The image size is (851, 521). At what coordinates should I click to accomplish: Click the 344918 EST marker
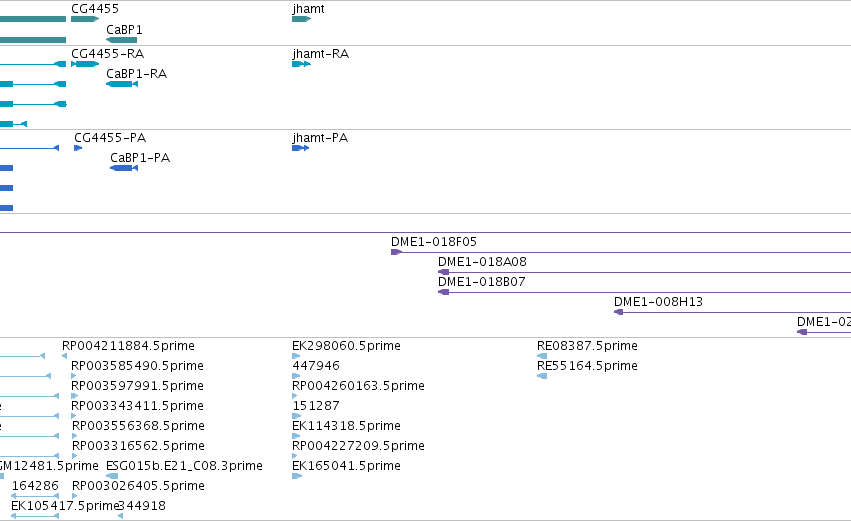coord(120,516)
